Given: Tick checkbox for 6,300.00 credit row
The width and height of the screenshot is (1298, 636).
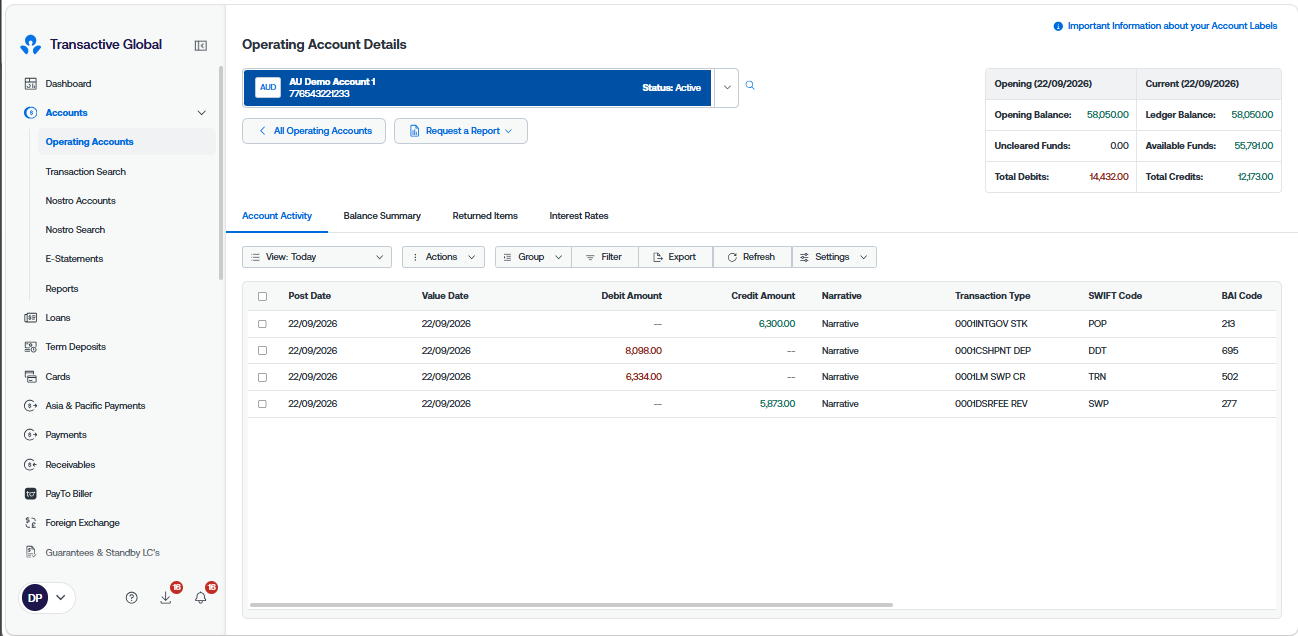Looking at the screenshot, I should point(263,324).
